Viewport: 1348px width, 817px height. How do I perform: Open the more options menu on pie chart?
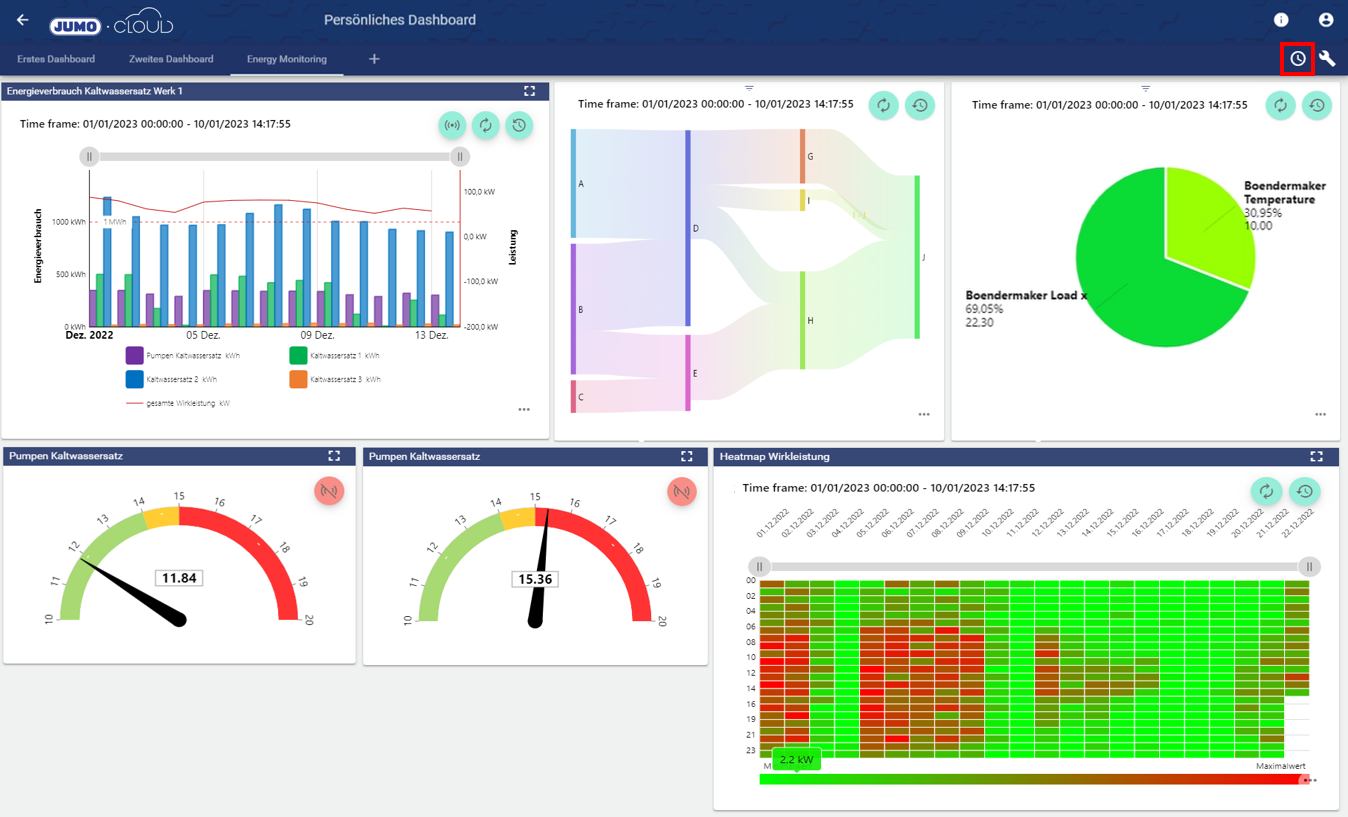pyautogui.click(x=1320, y=414)
